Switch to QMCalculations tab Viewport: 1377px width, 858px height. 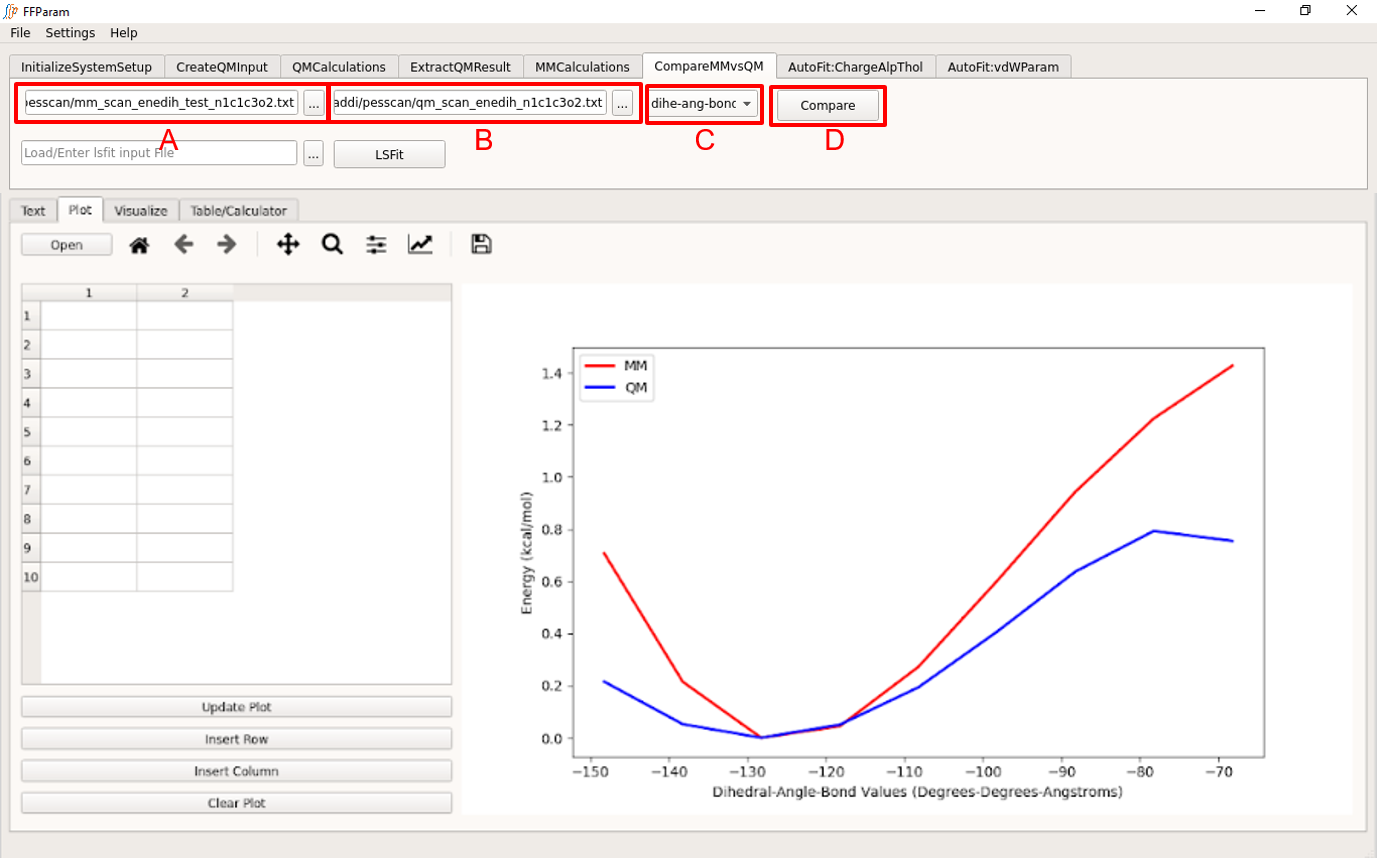click(339, 67)
